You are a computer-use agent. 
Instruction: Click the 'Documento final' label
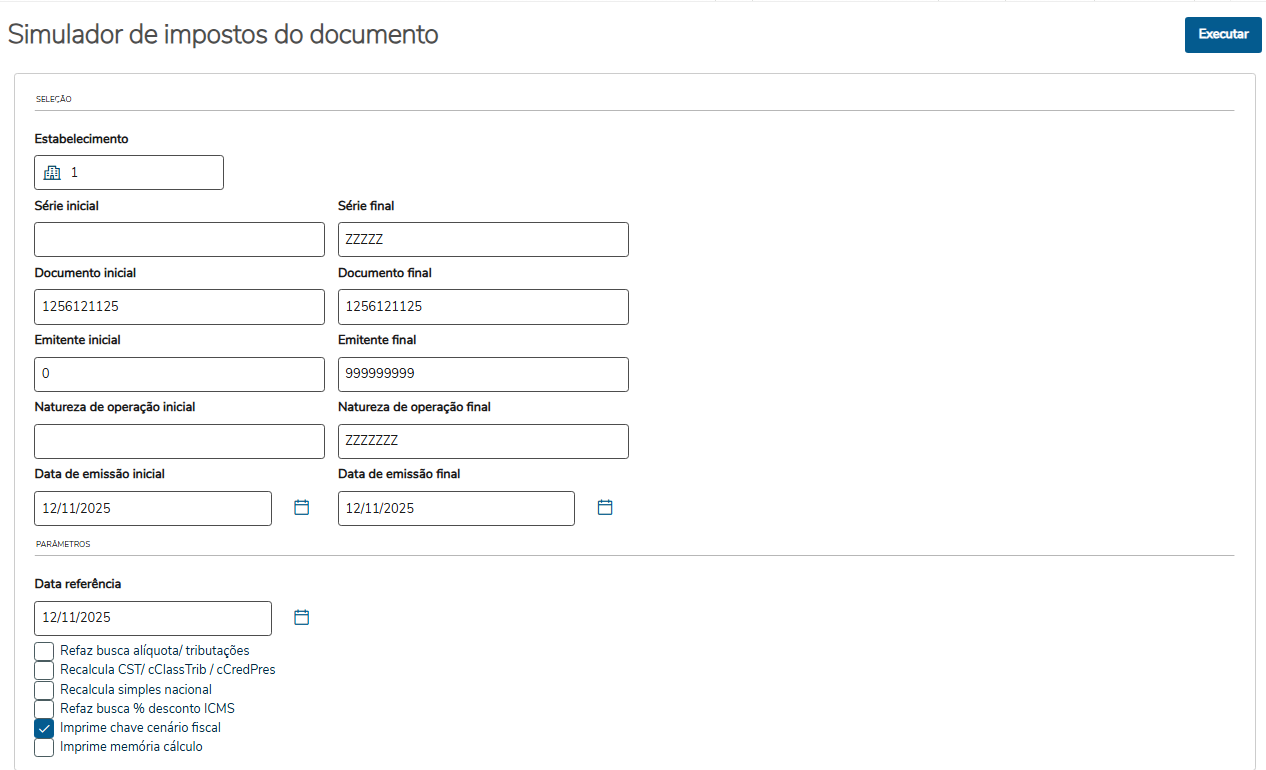385,273
